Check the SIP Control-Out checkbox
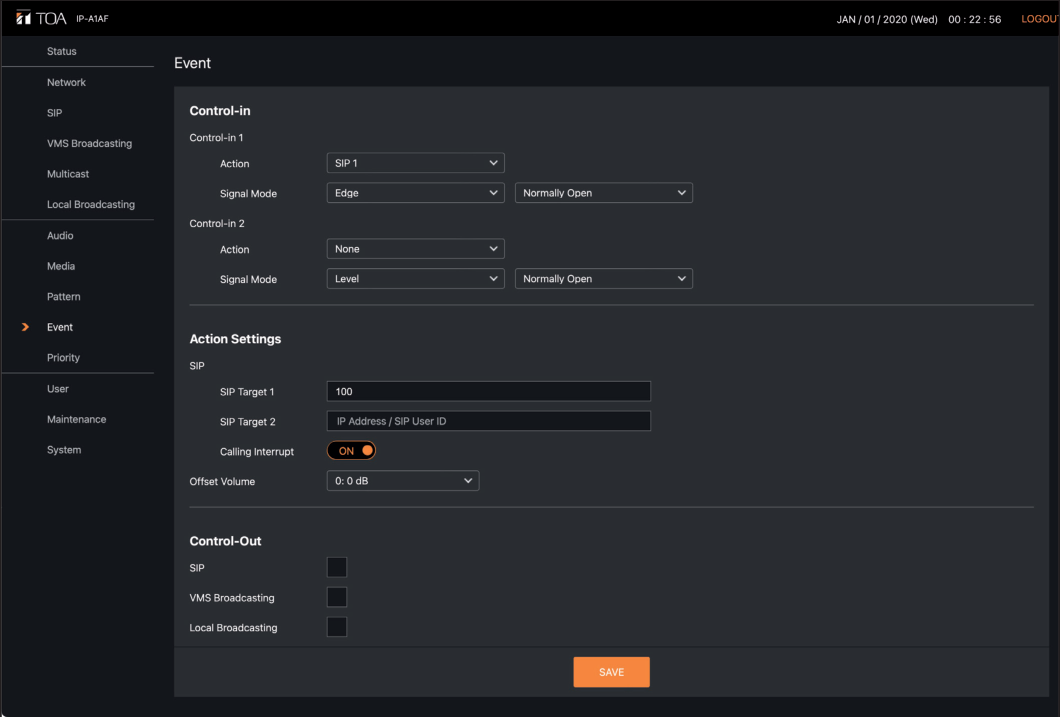Image resolution: width=1060 pixels, height=717 pixels. coord(337,568)
